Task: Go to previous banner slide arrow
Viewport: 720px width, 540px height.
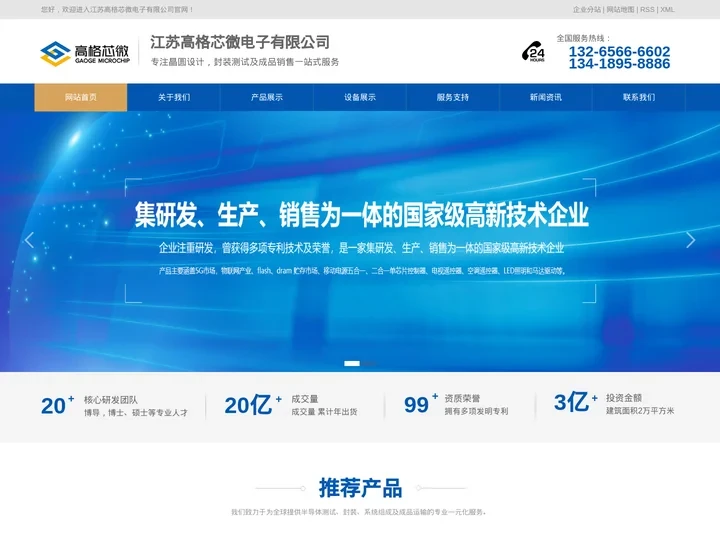Action: (29, 240)
